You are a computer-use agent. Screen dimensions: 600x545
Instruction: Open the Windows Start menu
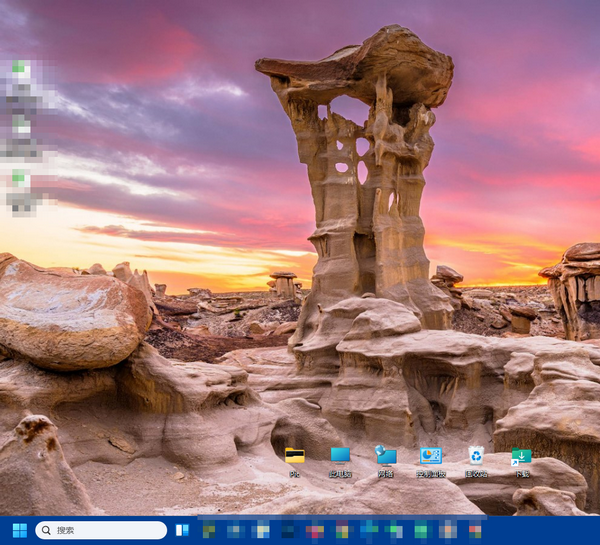click(x=19, y=530)
